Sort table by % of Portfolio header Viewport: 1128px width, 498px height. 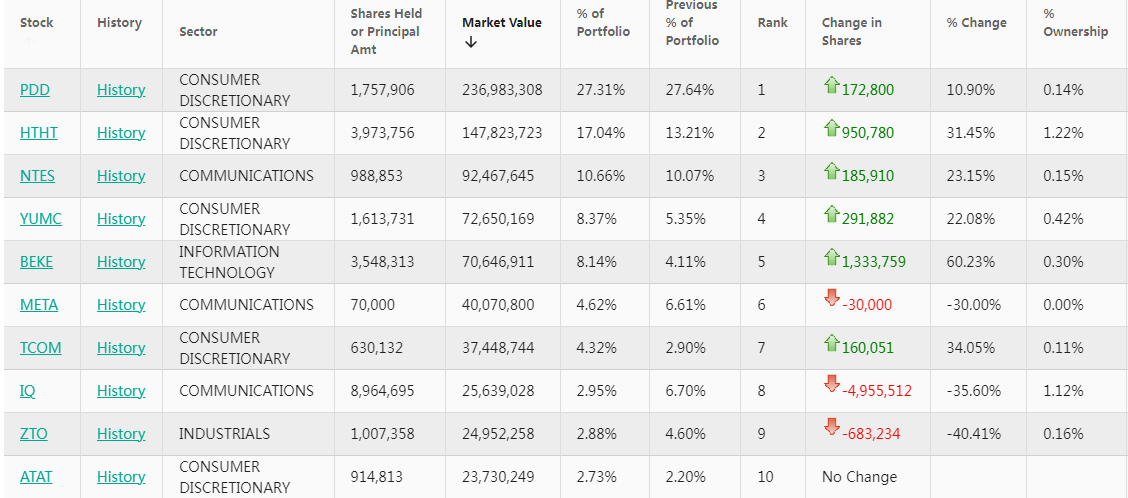point(603,23)
